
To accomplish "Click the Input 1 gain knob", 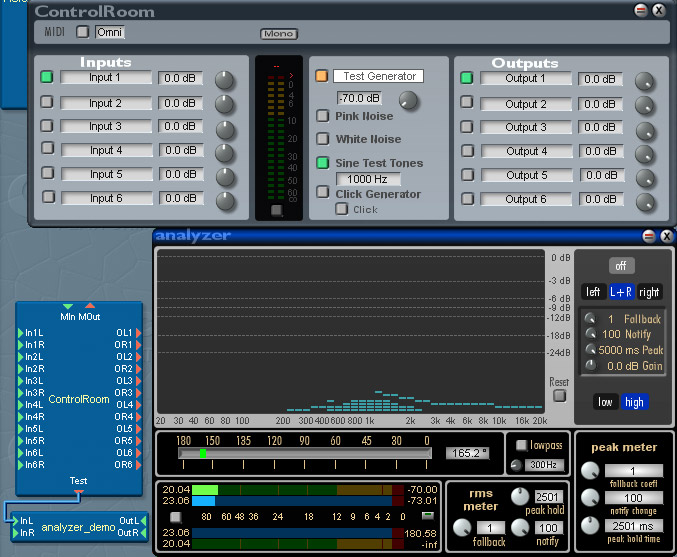I will [226, 80].
